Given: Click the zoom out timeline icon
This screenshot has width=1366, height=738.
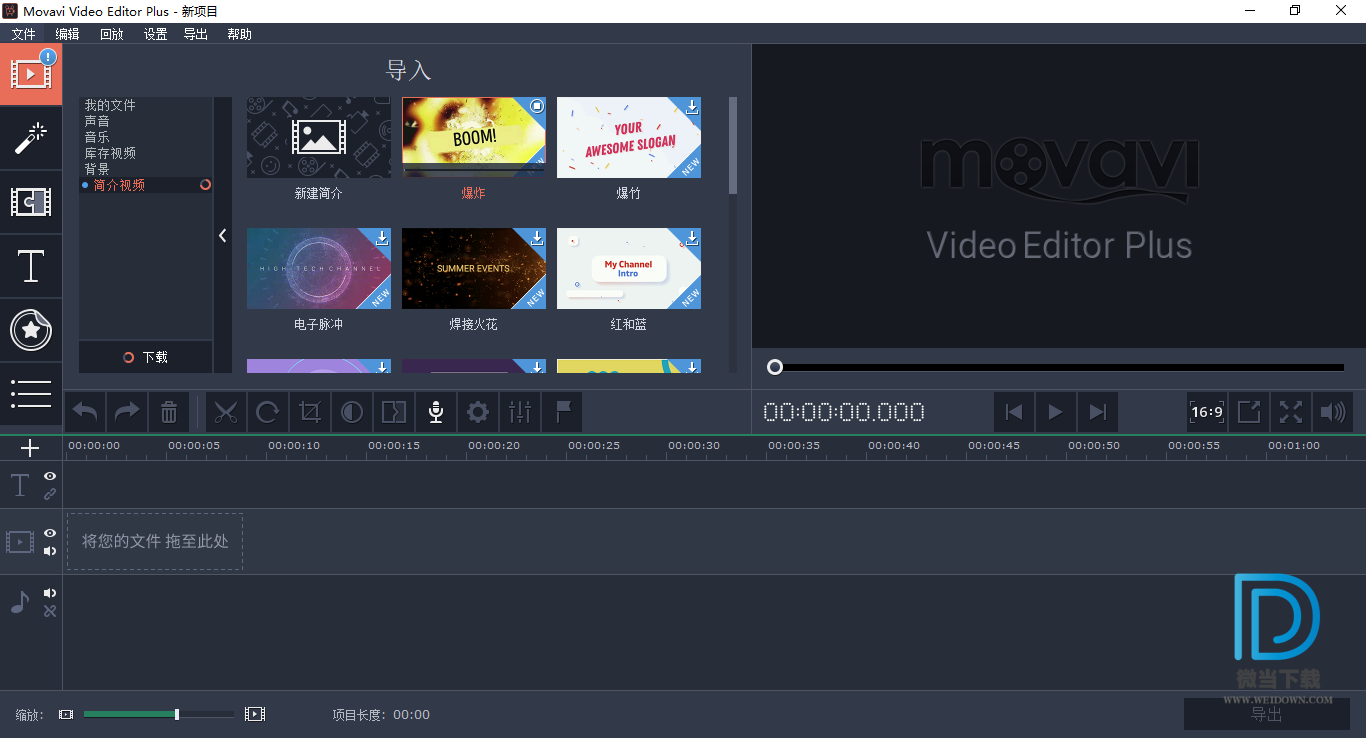Looking at the screenshot, I should click(x=66, y=714).
